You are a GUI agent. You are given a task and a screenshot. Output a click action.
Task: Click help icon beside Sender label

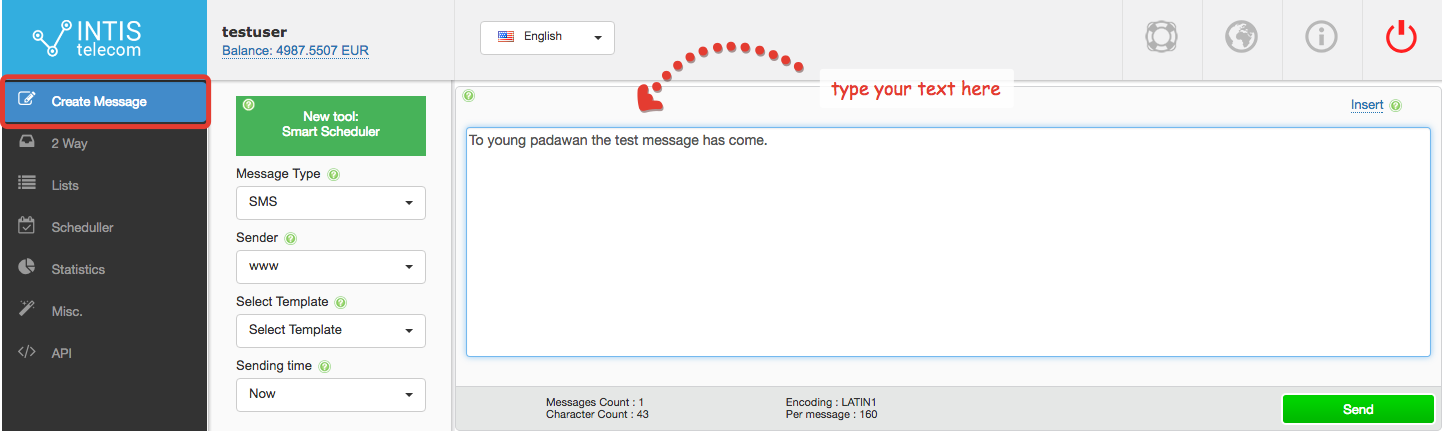pos(291,239)
